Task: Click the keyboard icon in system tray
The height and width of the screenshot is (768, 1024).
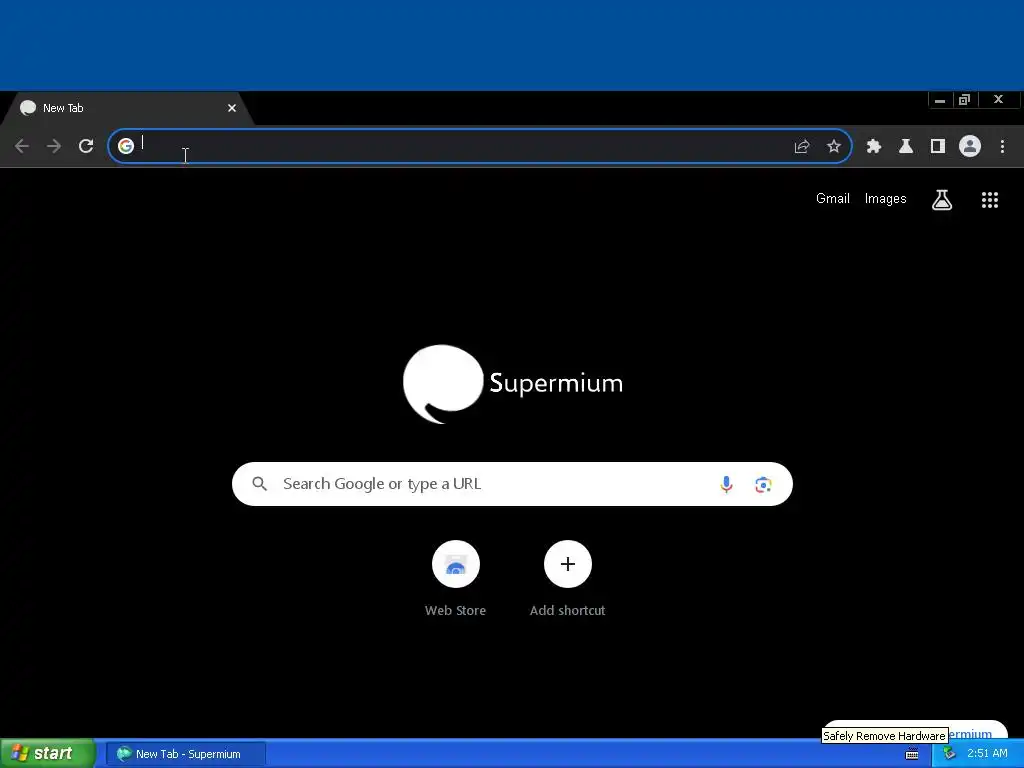Action: (x=912, y=754)
